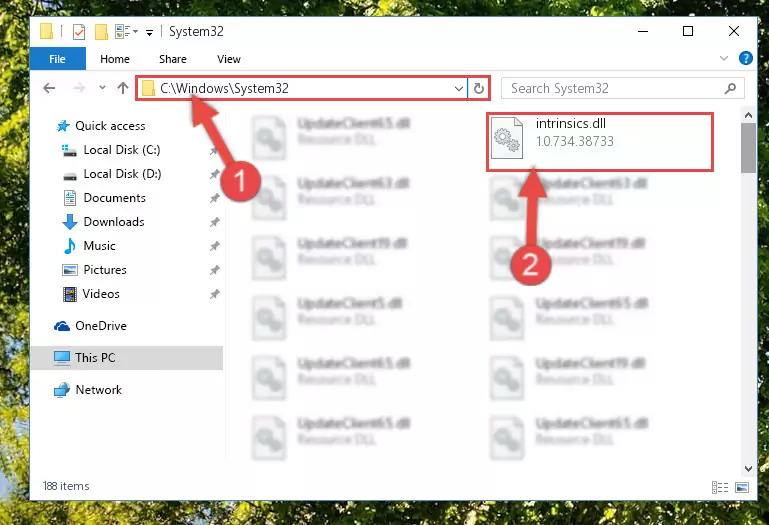Click the Network icon in the sidebar
Screen dimensions: 769x525
pos(62,390)
